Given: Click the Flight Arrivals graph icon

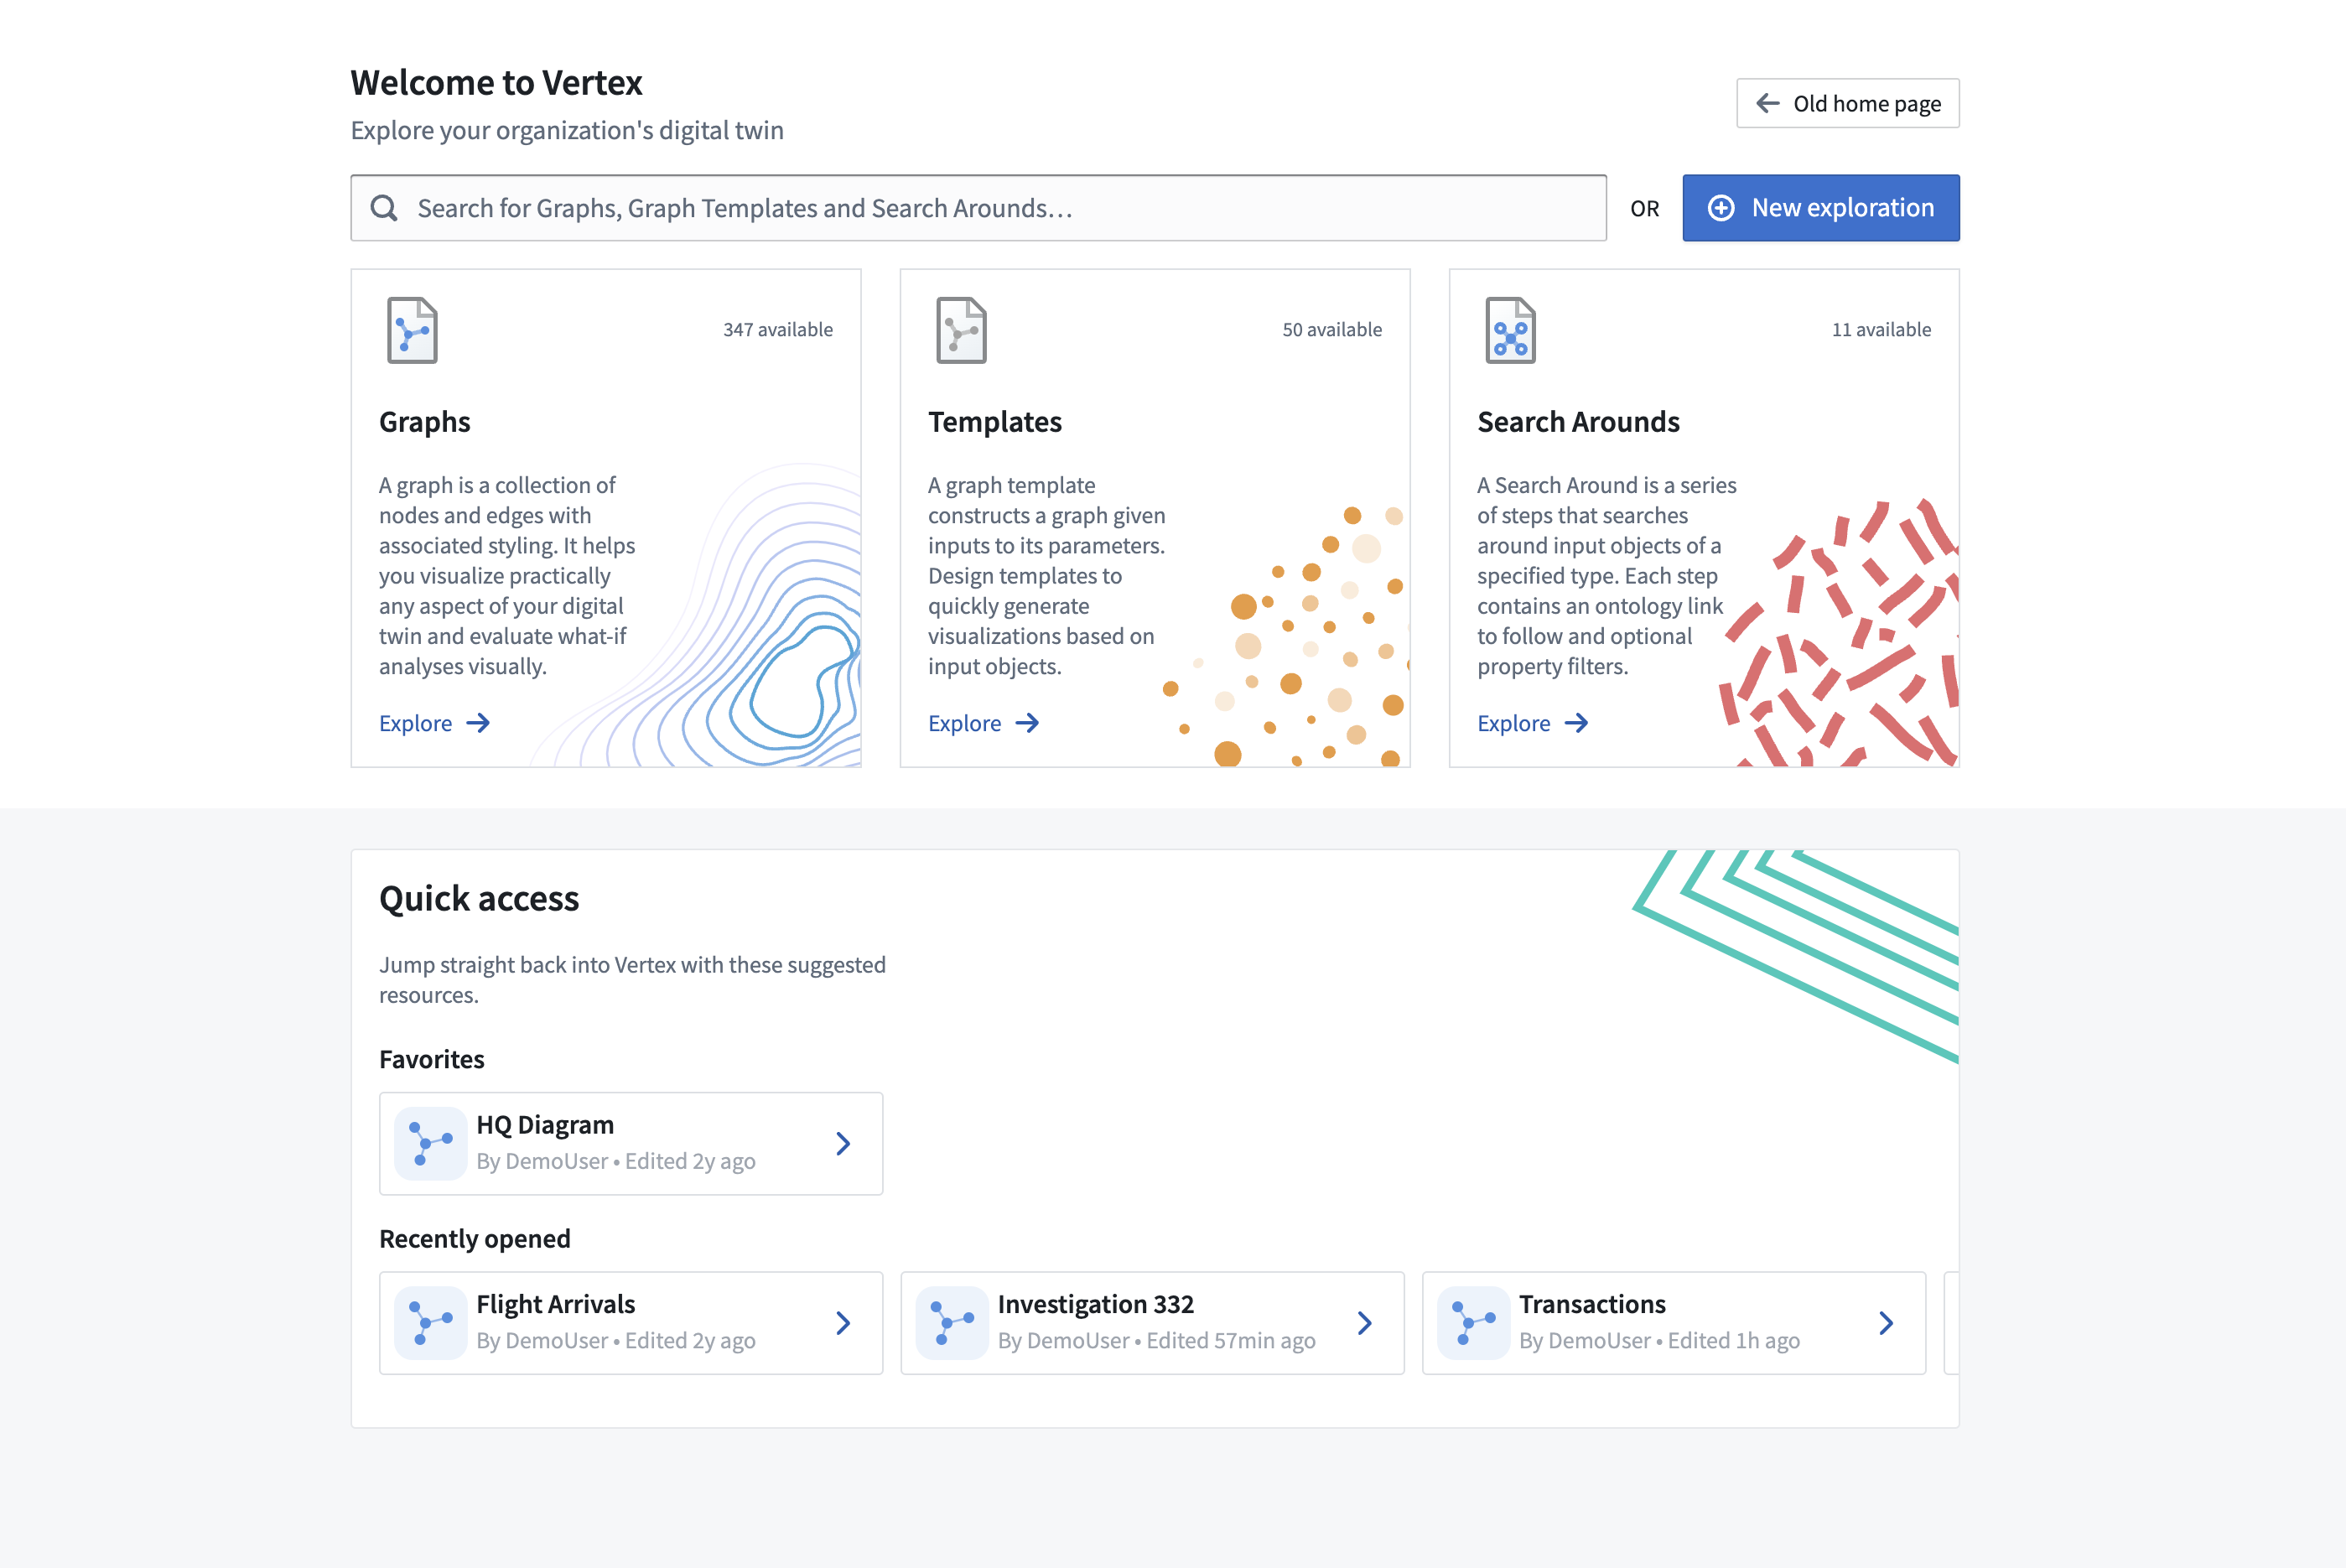Looking at the screenshot, I should click(431, 1323).
